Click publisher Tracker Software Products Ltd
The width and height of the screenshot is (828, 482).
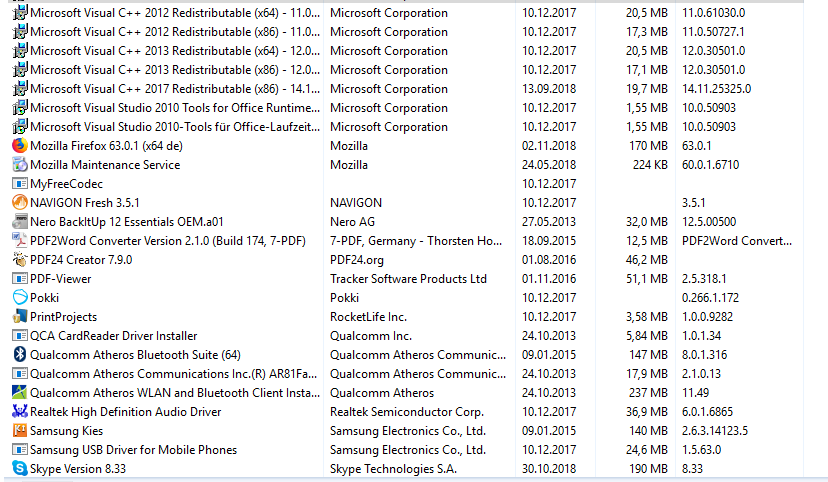[x=408, y=279]
